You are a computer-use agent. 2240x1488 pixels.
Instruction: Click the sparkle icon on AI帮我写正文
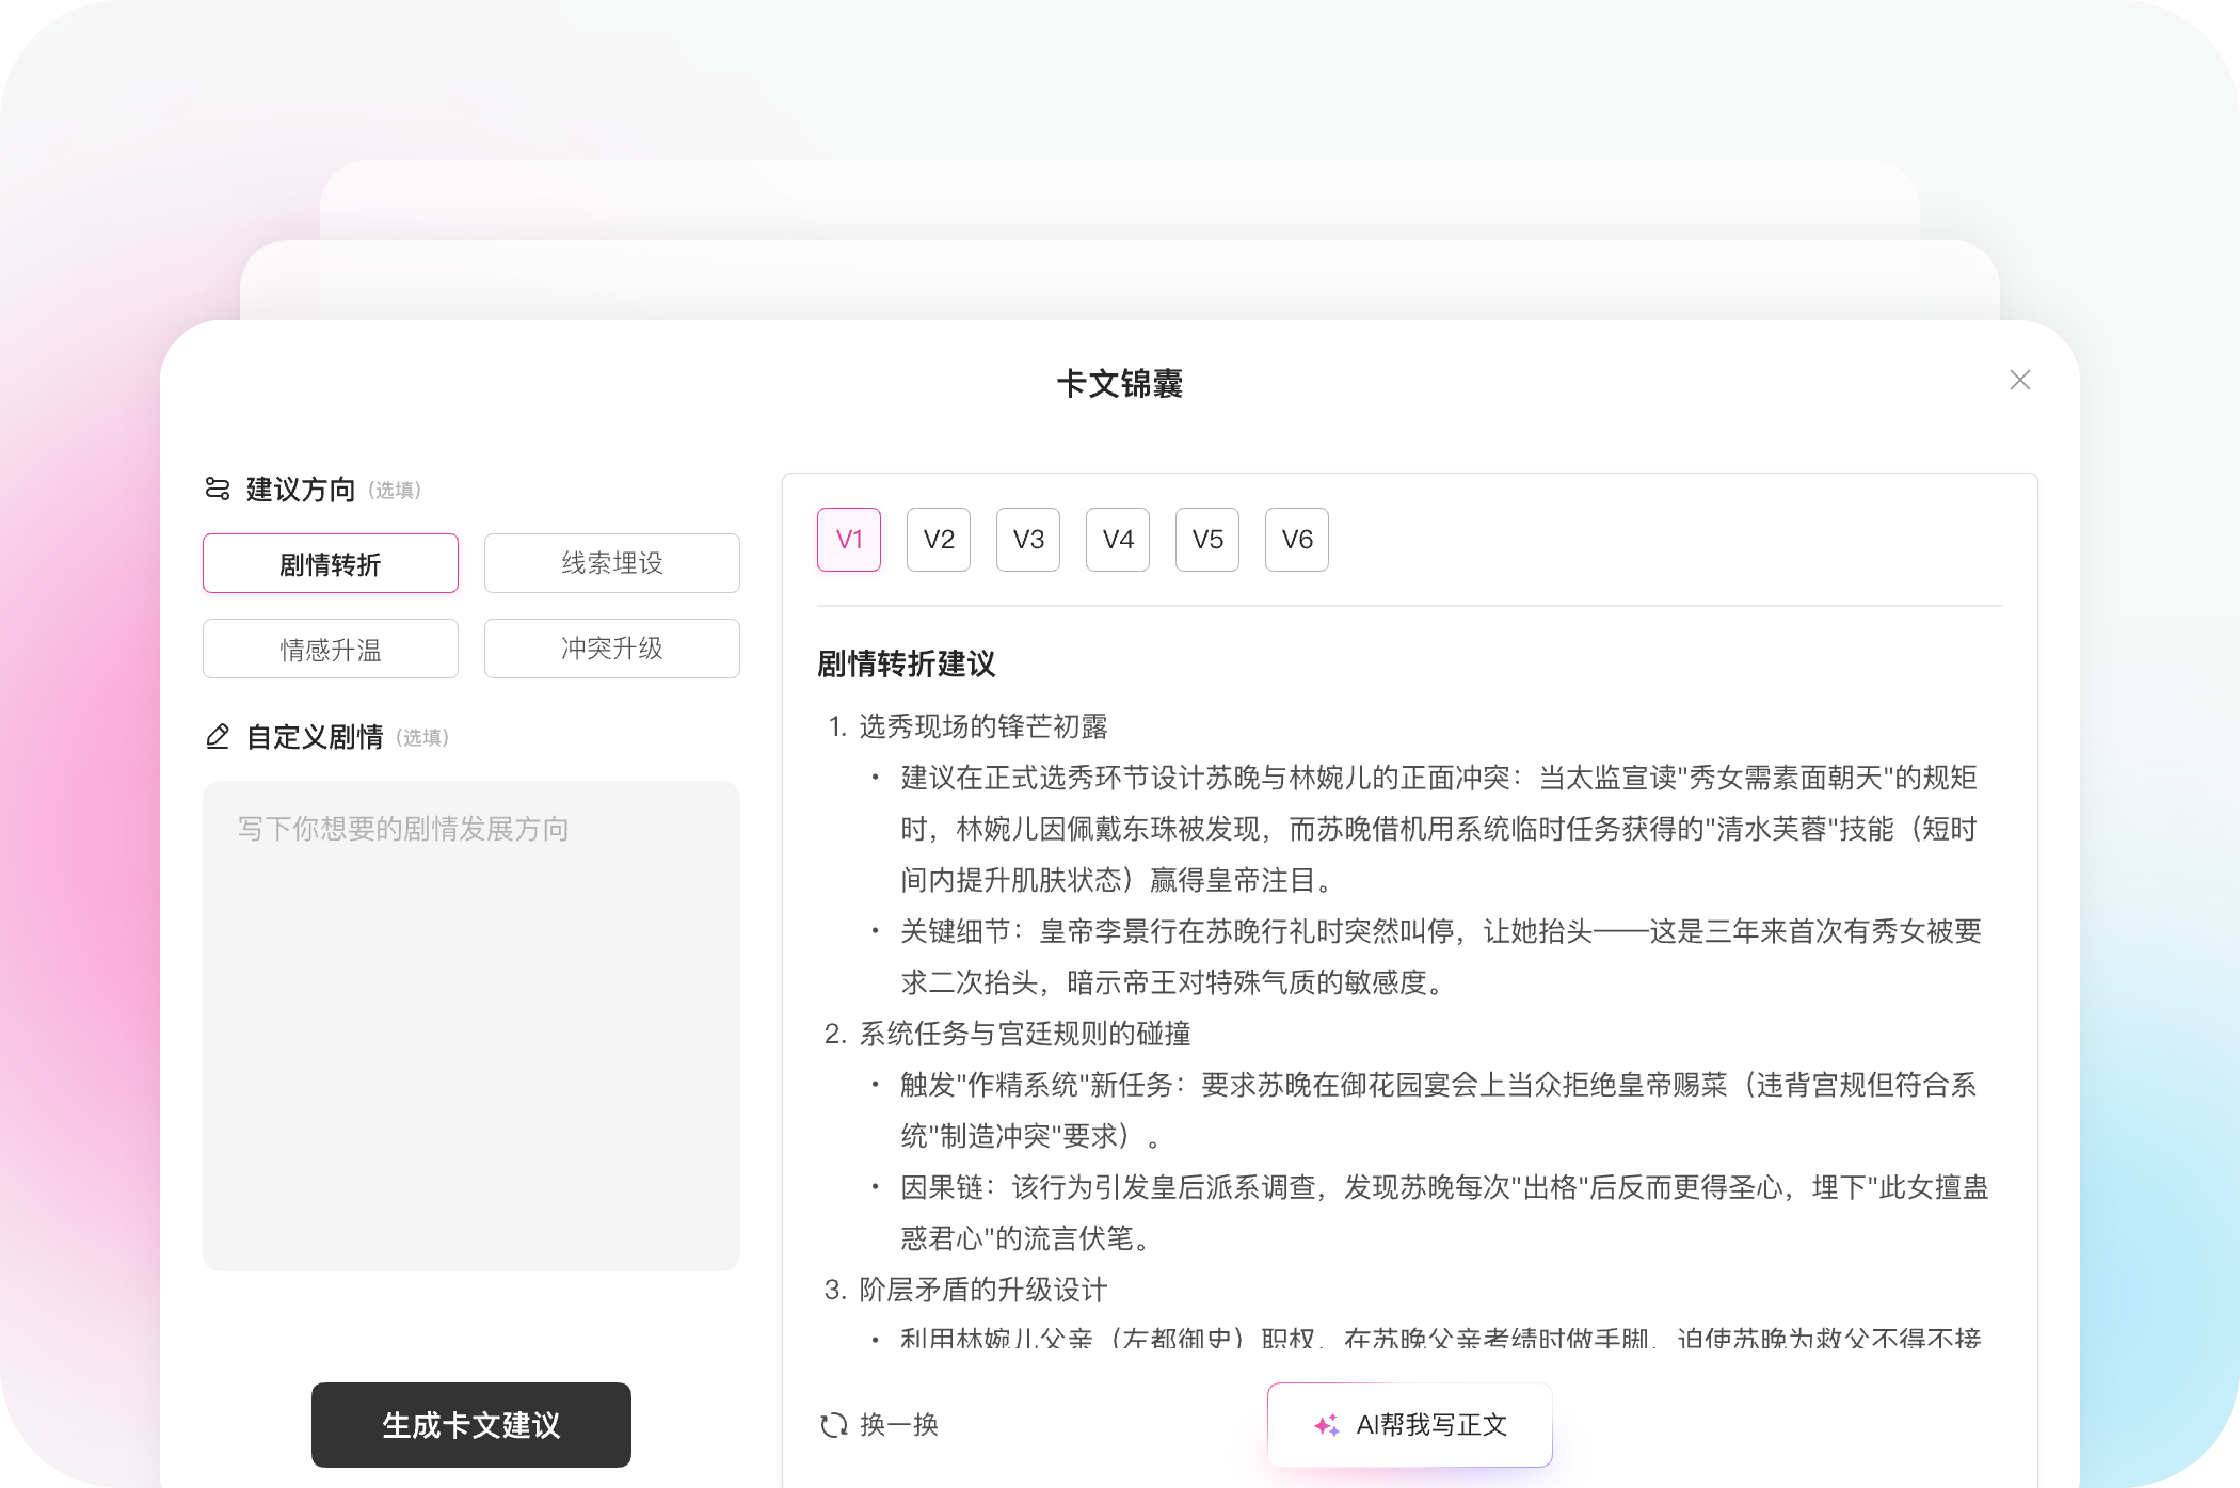(x=1327, y=1425)
